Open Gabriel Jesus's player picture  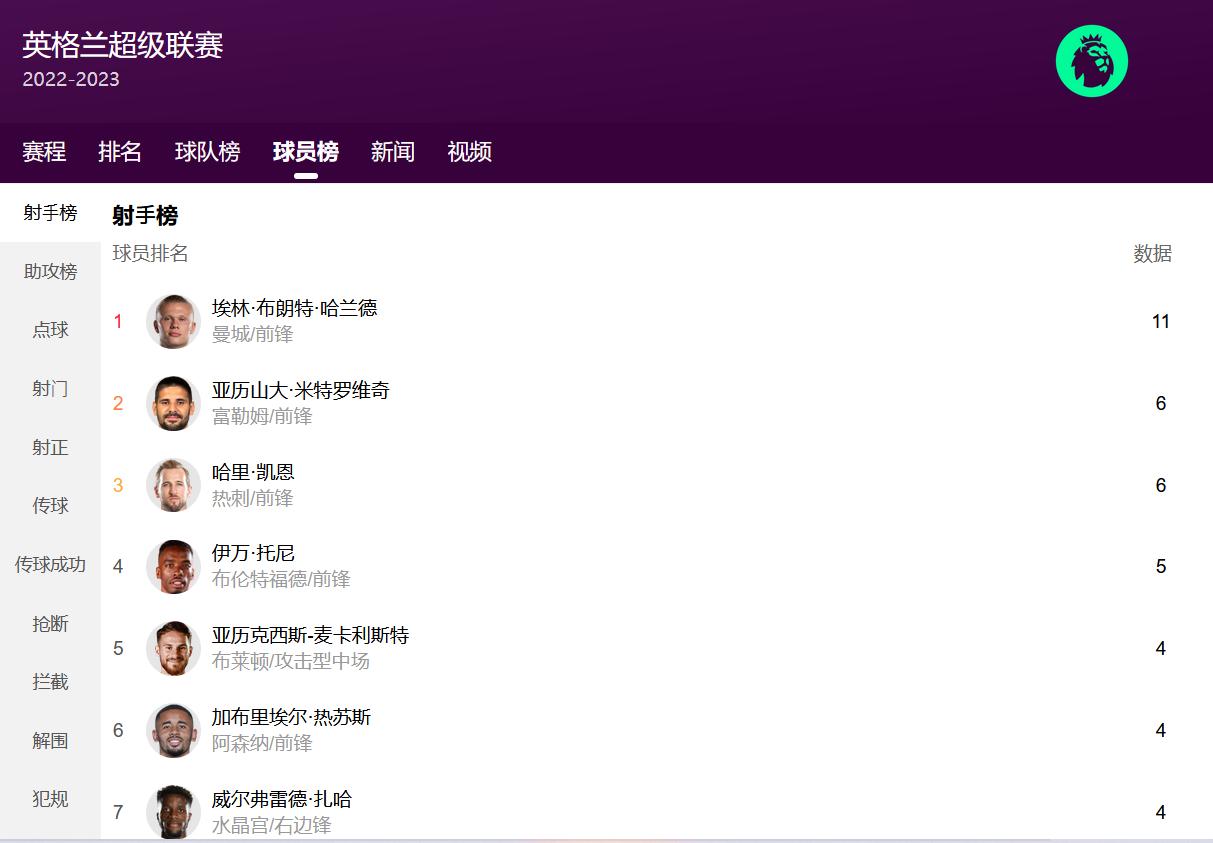point(173,730)
